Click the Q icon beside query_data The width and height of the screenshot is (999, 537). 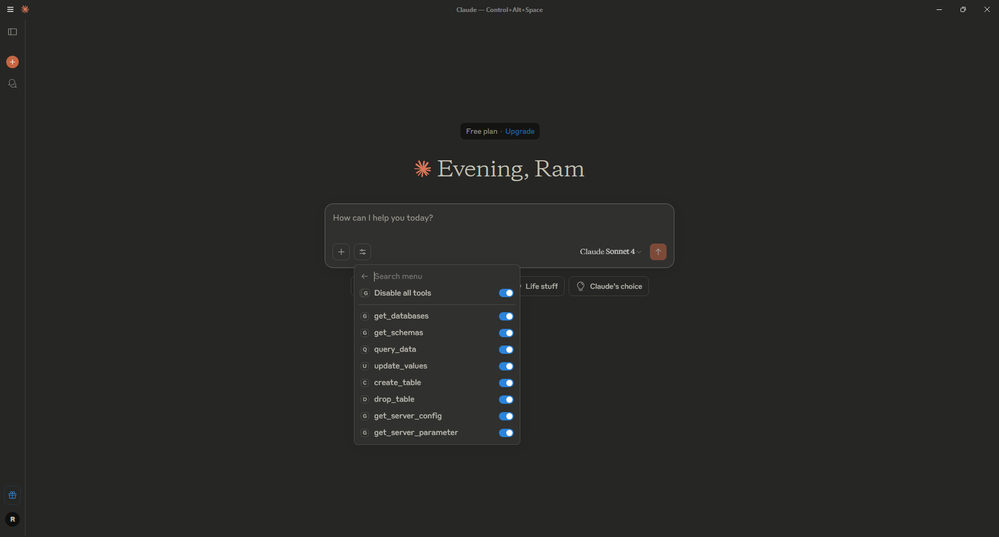pos(365,349)
